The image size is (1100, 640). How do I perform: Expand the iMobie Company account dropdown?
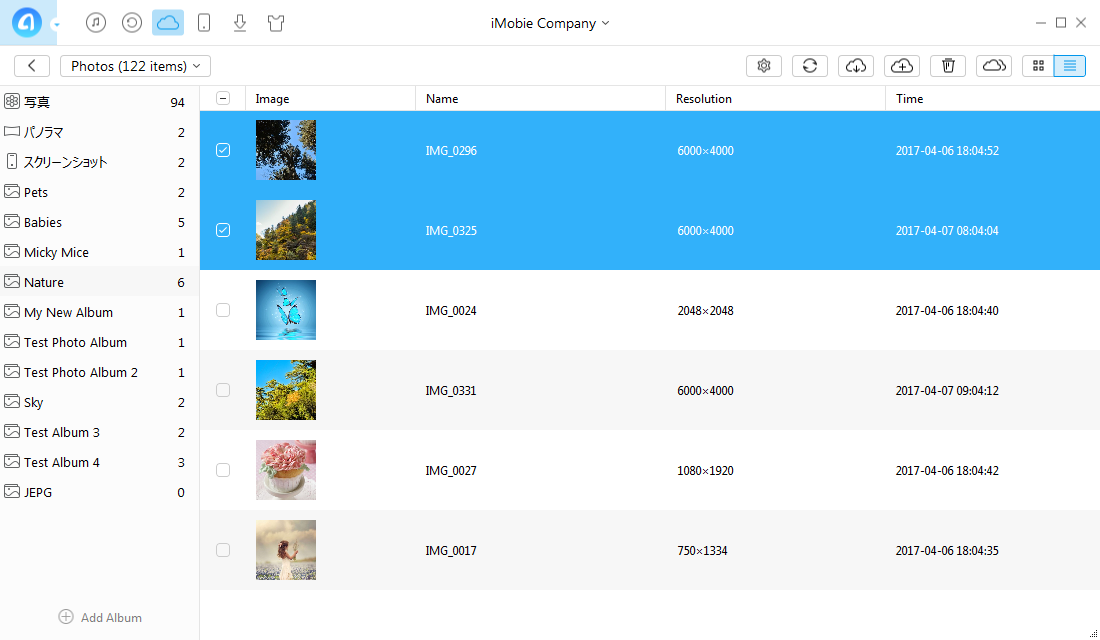(550, 23)
